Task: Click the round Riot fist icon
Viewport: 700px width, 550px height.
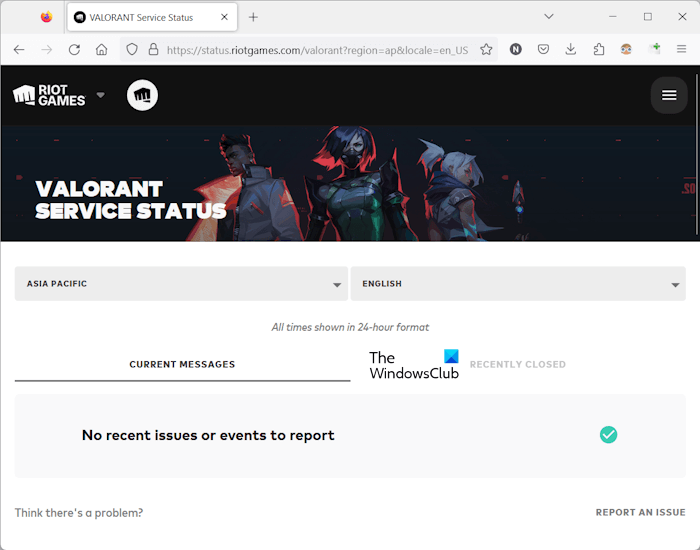Action: pos(142,95)
